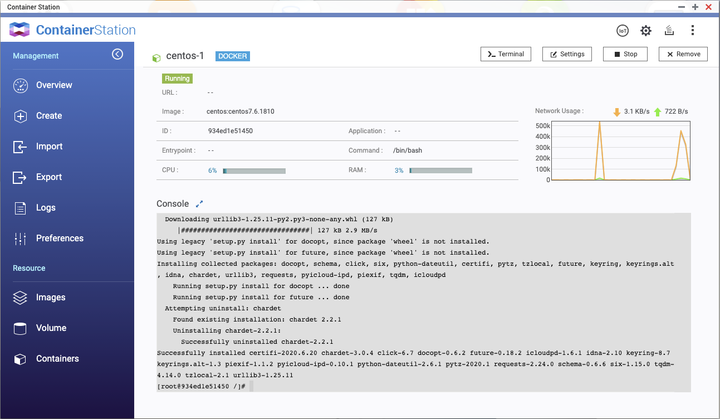This screenshot has width=720, height=419.
Task: Minimize the Container Station window
Action: pyautogui.click(x=681, y=7)
